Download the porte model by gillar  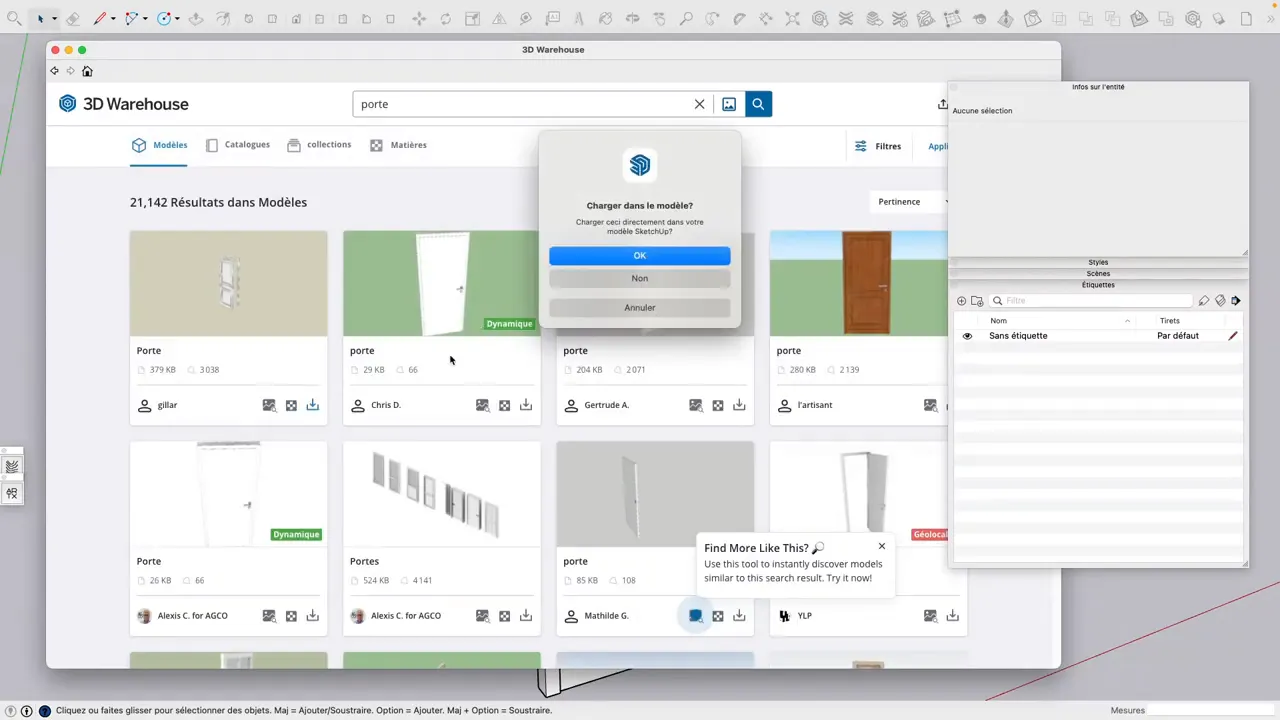pos(312,404)
